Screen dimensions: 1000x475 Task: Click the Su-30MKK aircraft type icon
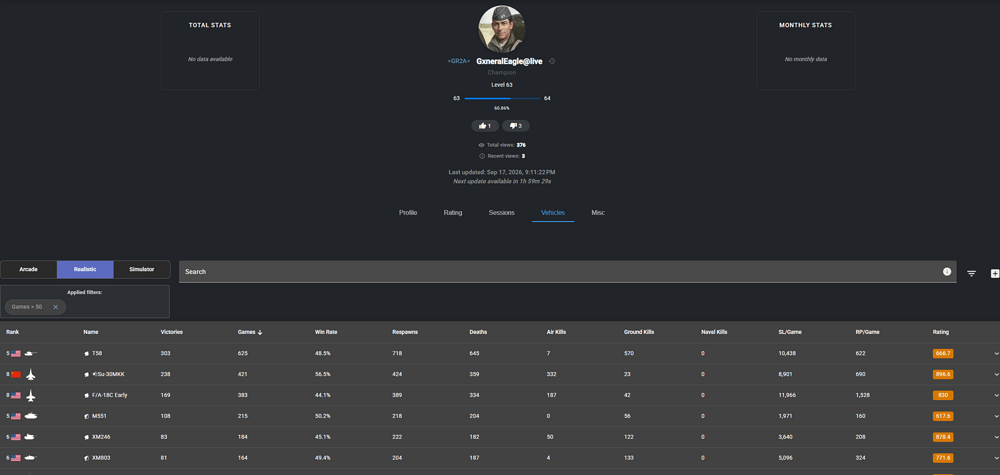[31, 374]
